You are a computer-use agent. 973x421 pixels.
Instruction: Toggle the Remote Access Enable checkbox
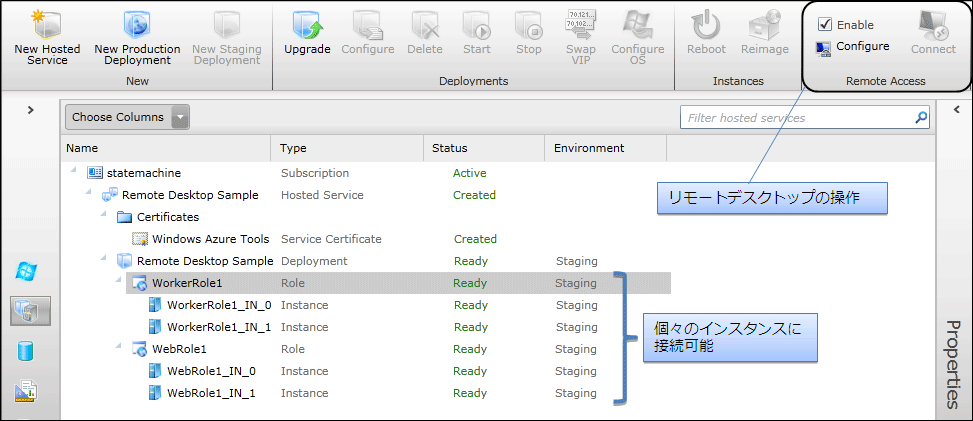(x=825, y=24)
